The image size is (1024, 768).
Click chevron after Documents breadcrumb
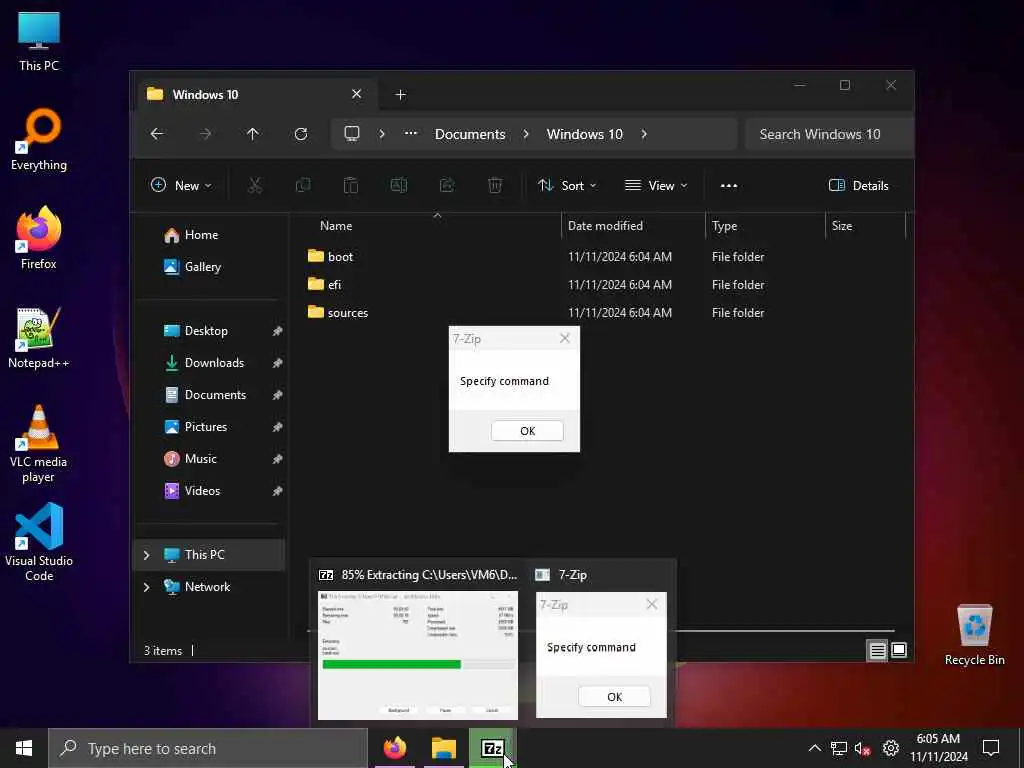[x=526, y=134]
